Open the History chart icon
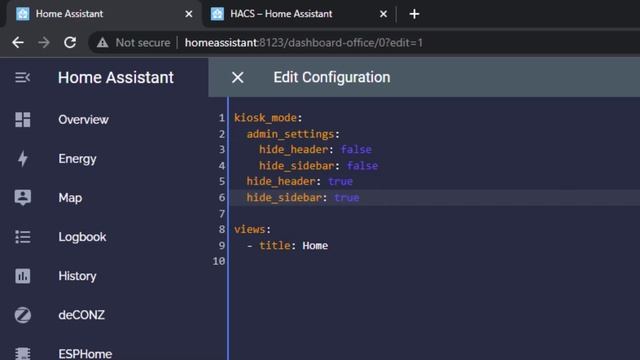640x360 pixels. click(22, 276)
